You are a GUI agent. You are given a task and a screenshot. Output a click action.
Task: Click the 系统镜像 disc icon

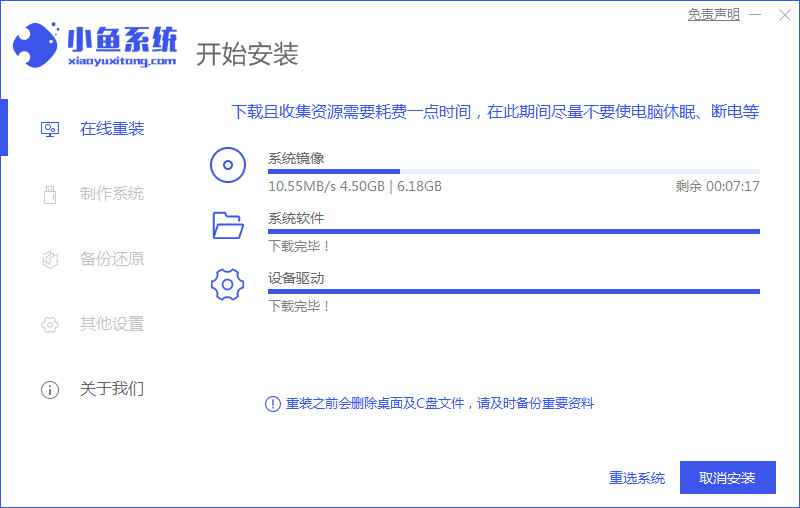(x=228, y=165)
